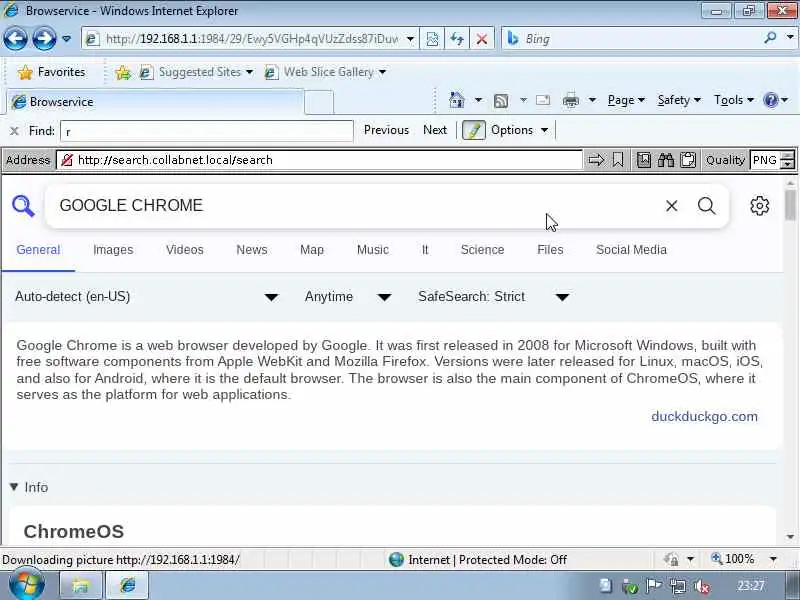Click the Home icon in command bar
Image resolution: width=800 pixels, height=600 pixels.
[457, 100]
